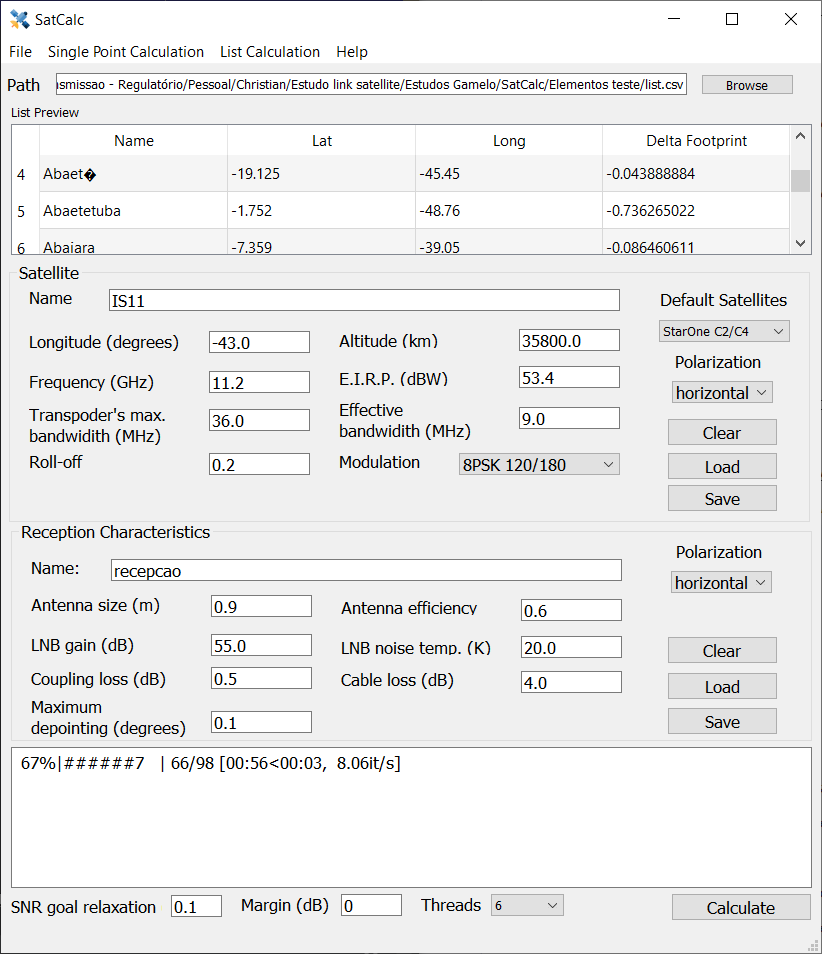Select the Abaetetuba name cell
822x954 pixels.
pos(133,211)
